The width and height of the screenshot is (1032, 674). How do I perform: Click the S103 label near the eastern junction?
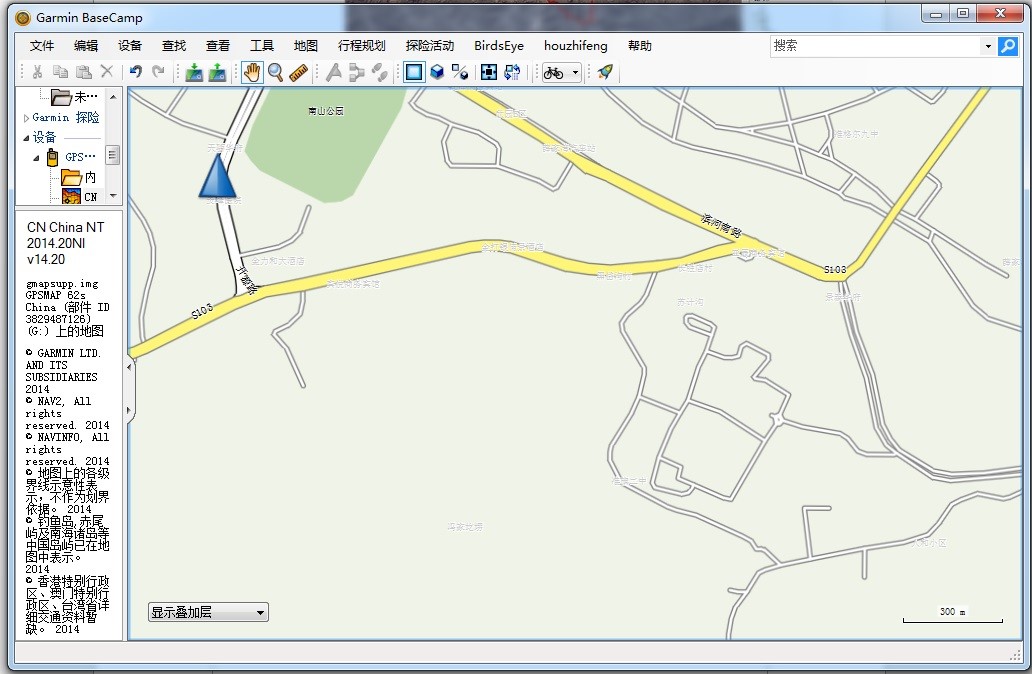(x=835, y=269)
